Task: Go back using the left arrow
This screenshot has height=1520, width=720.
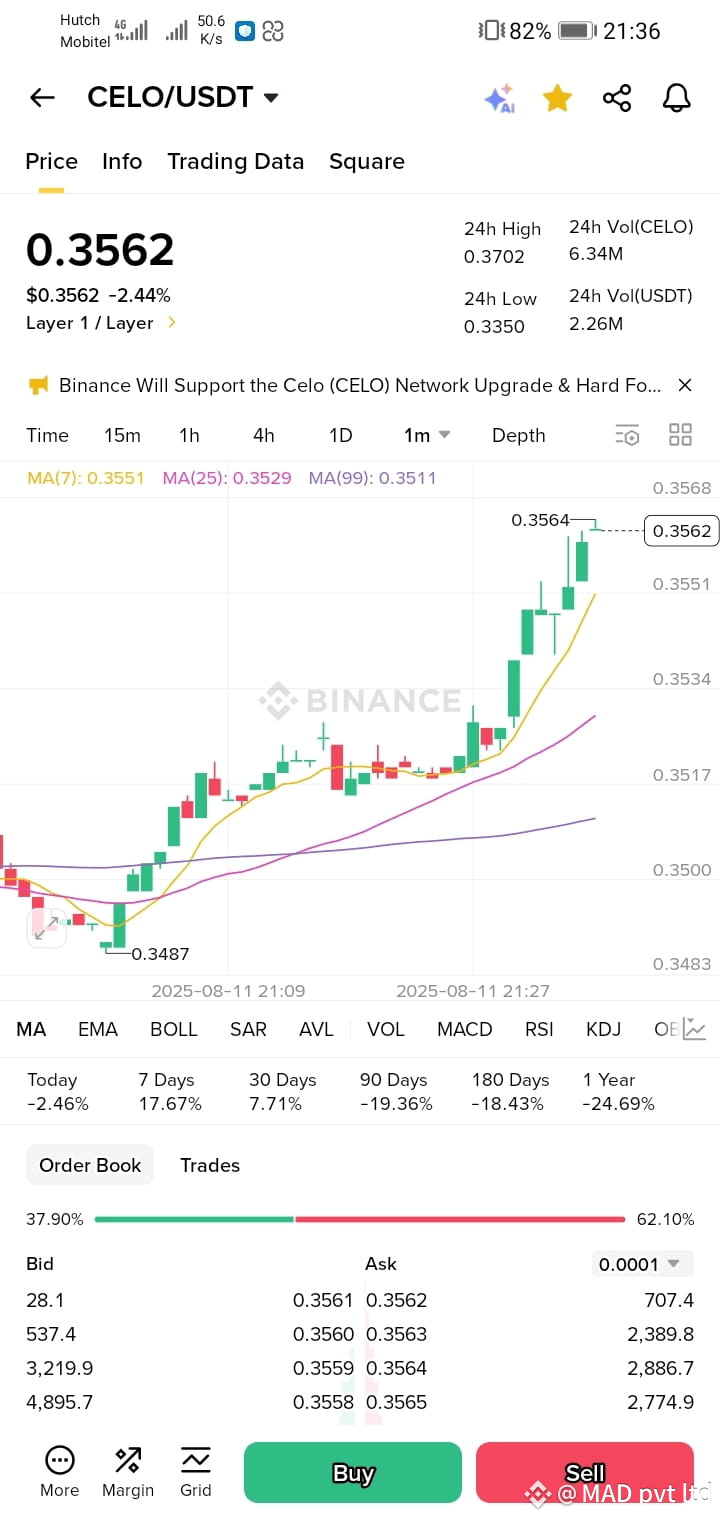Action: click(x=42, y=97)
